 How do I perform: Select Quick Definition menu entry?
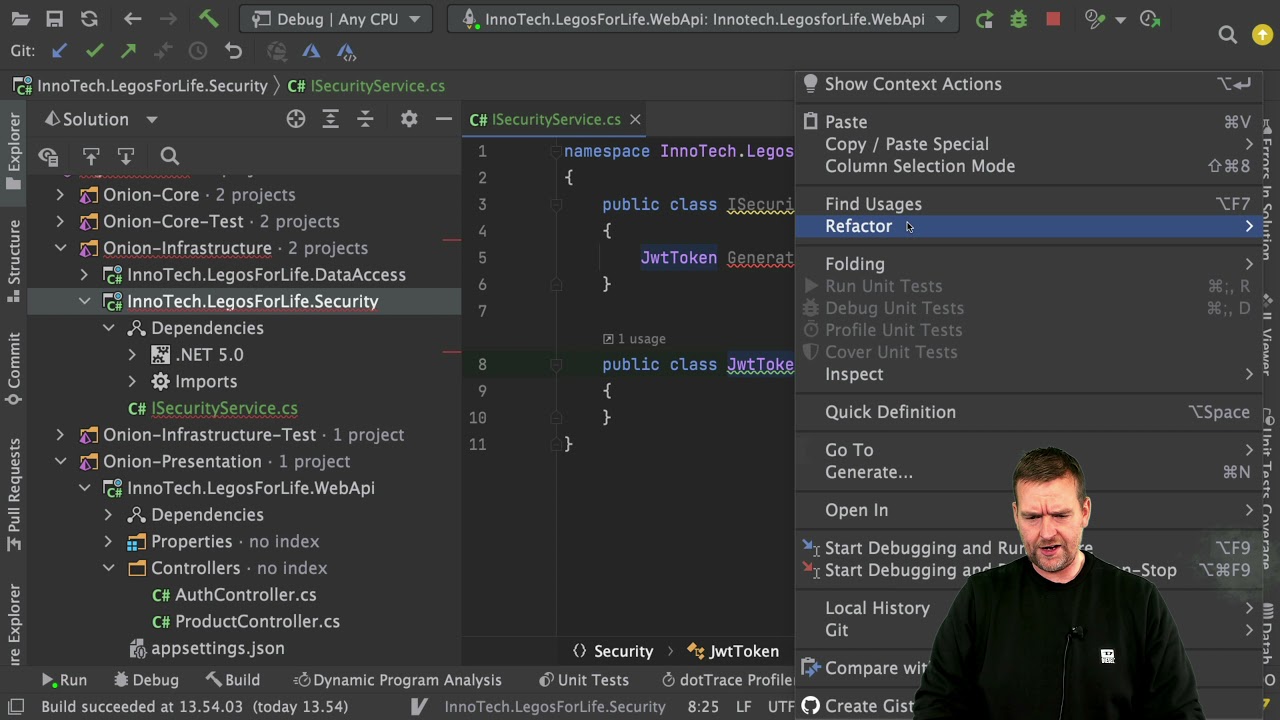1029,412
